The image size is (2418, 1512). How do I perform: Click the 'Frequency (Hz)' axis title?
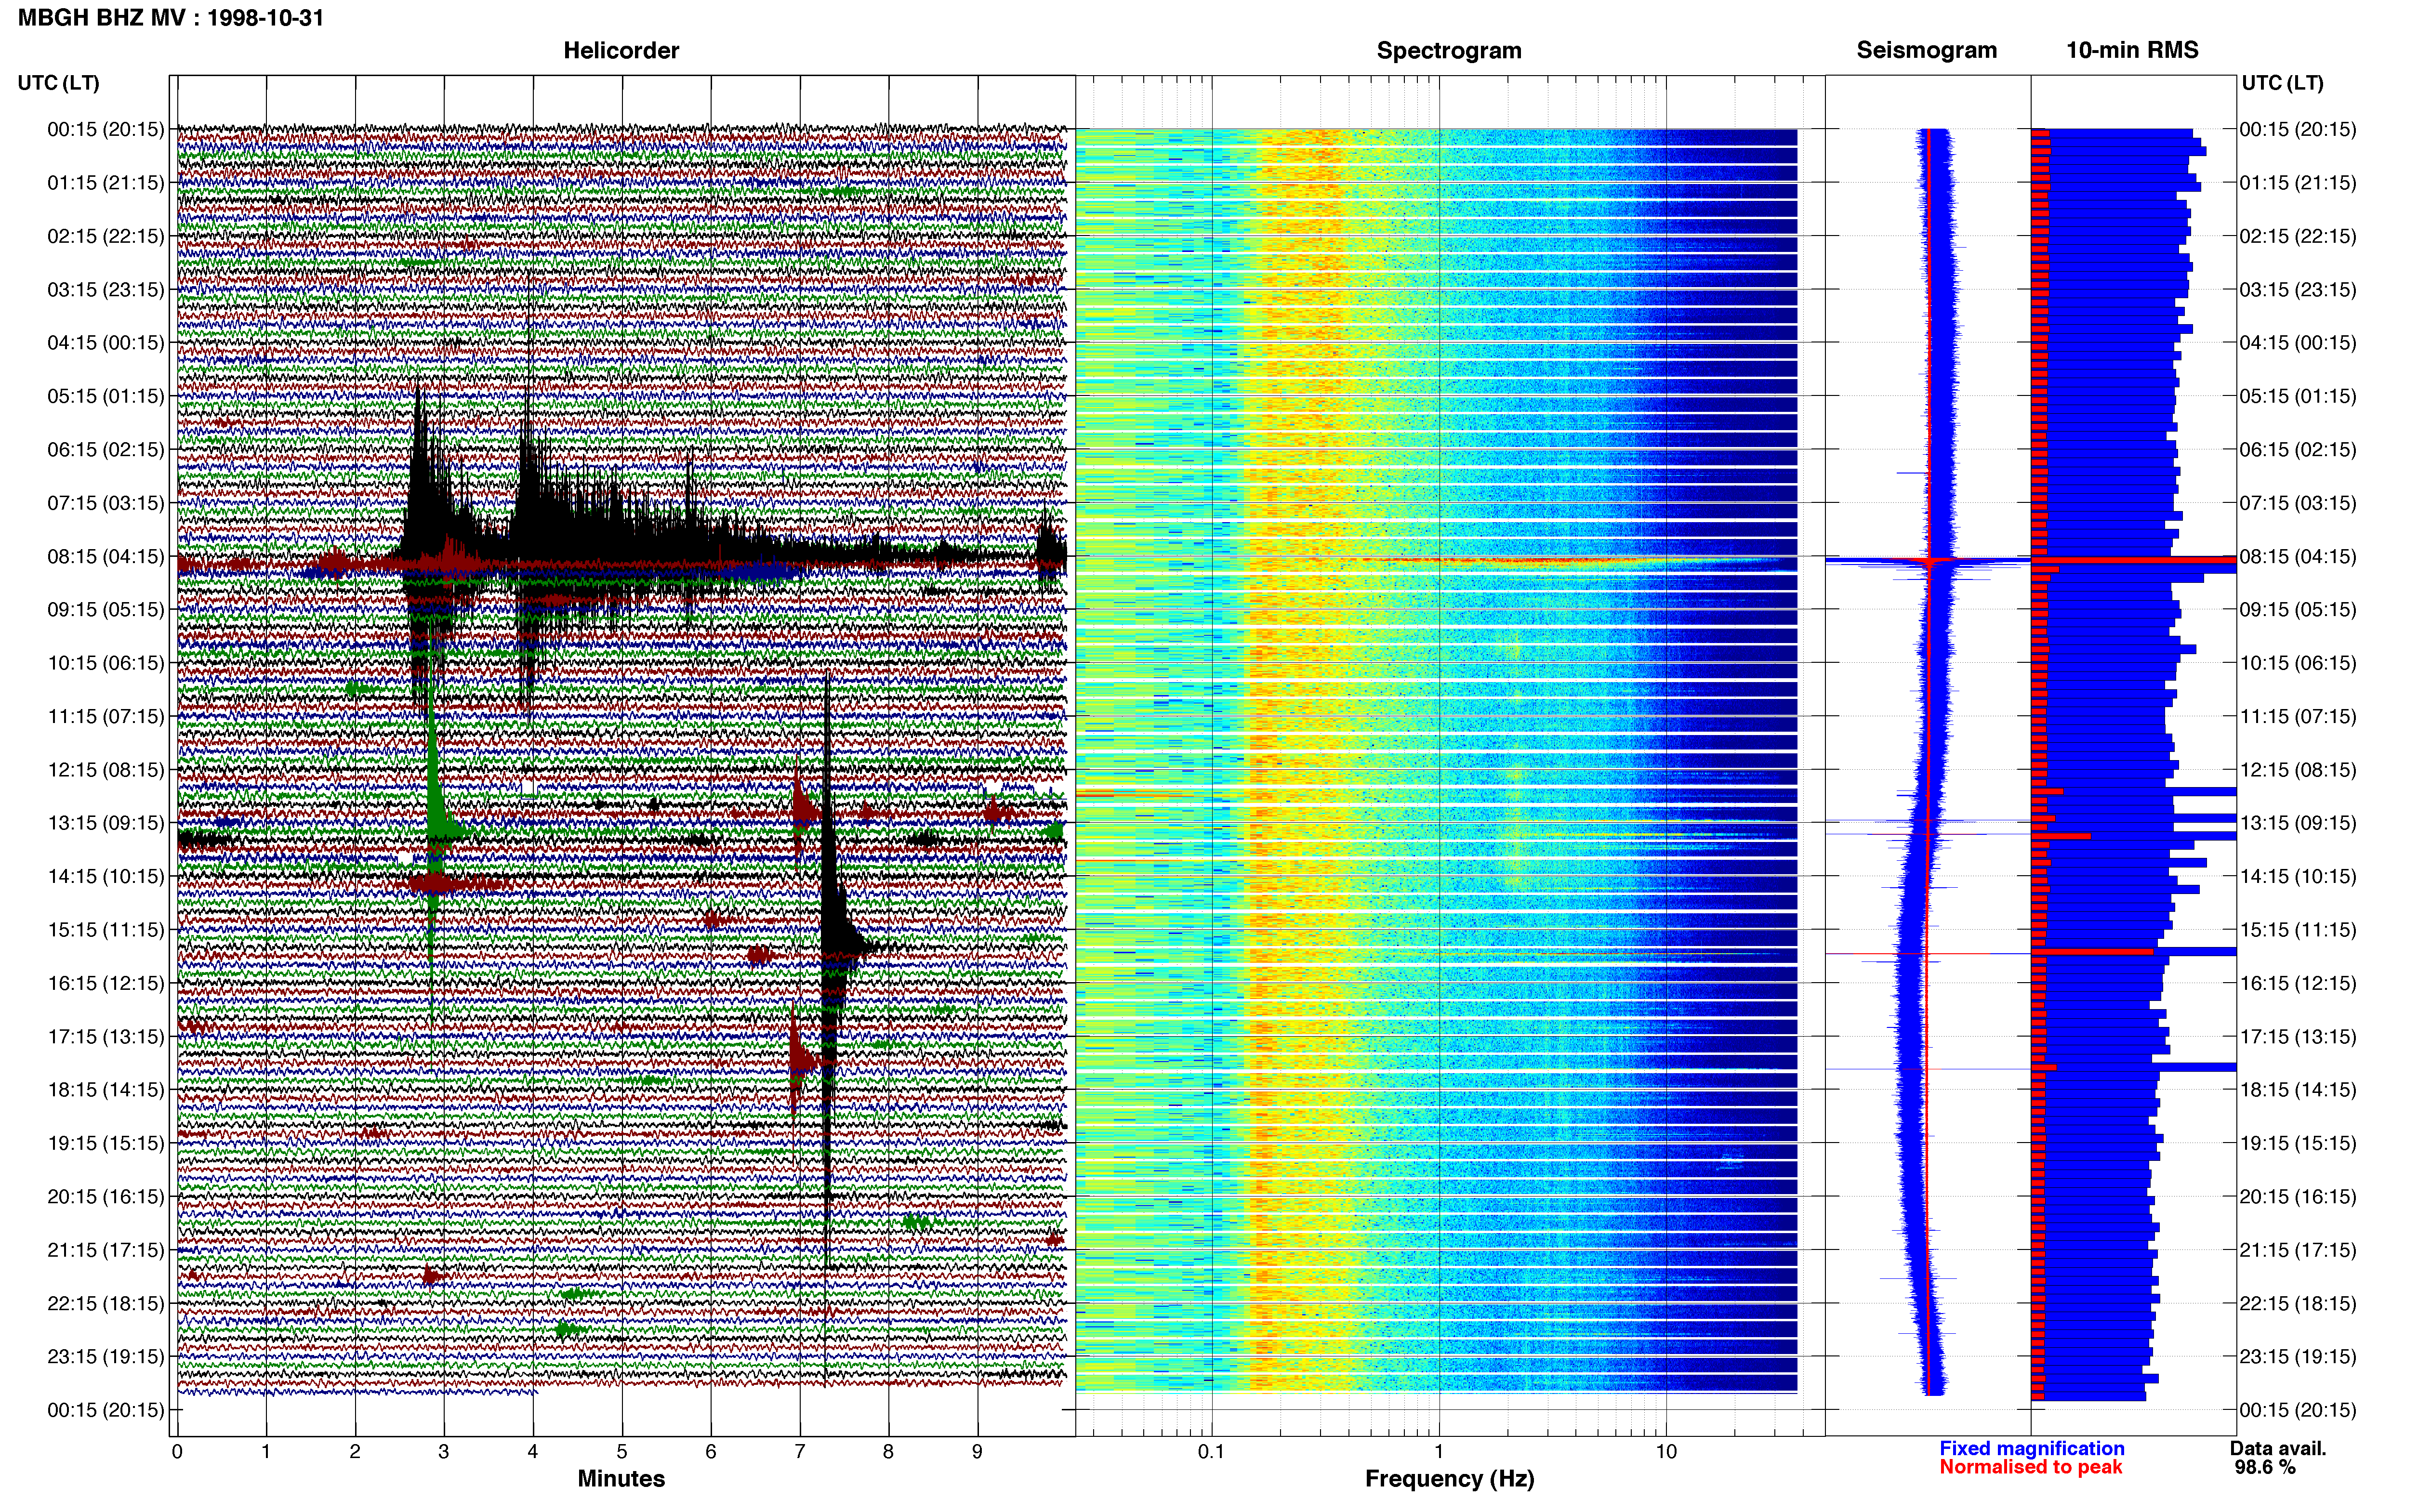click(x=1449, y=1479)
